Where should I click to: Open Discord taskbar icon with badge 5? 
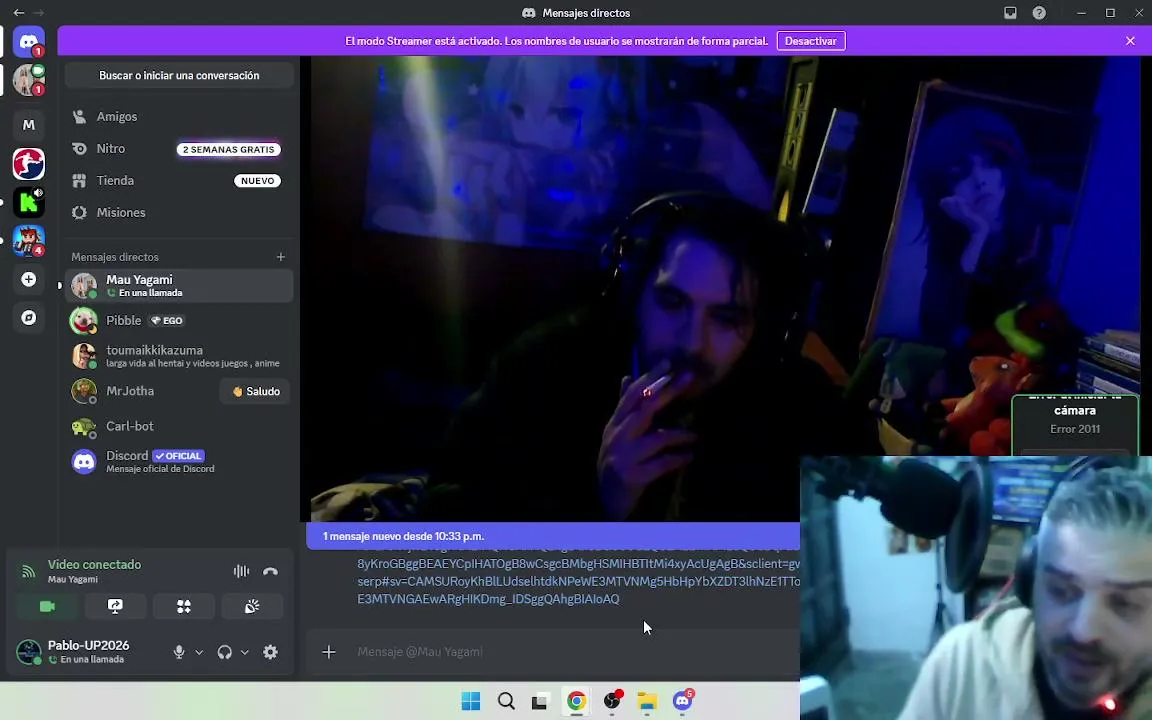click(683, 701)
